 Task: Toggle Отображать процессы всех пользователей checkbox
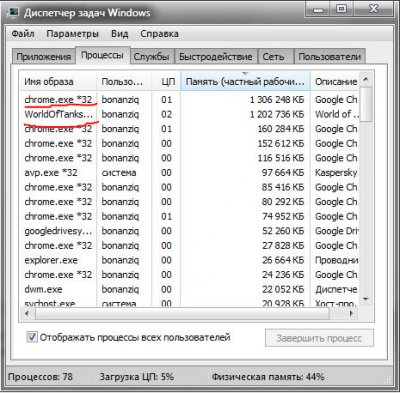coord(32,337)
